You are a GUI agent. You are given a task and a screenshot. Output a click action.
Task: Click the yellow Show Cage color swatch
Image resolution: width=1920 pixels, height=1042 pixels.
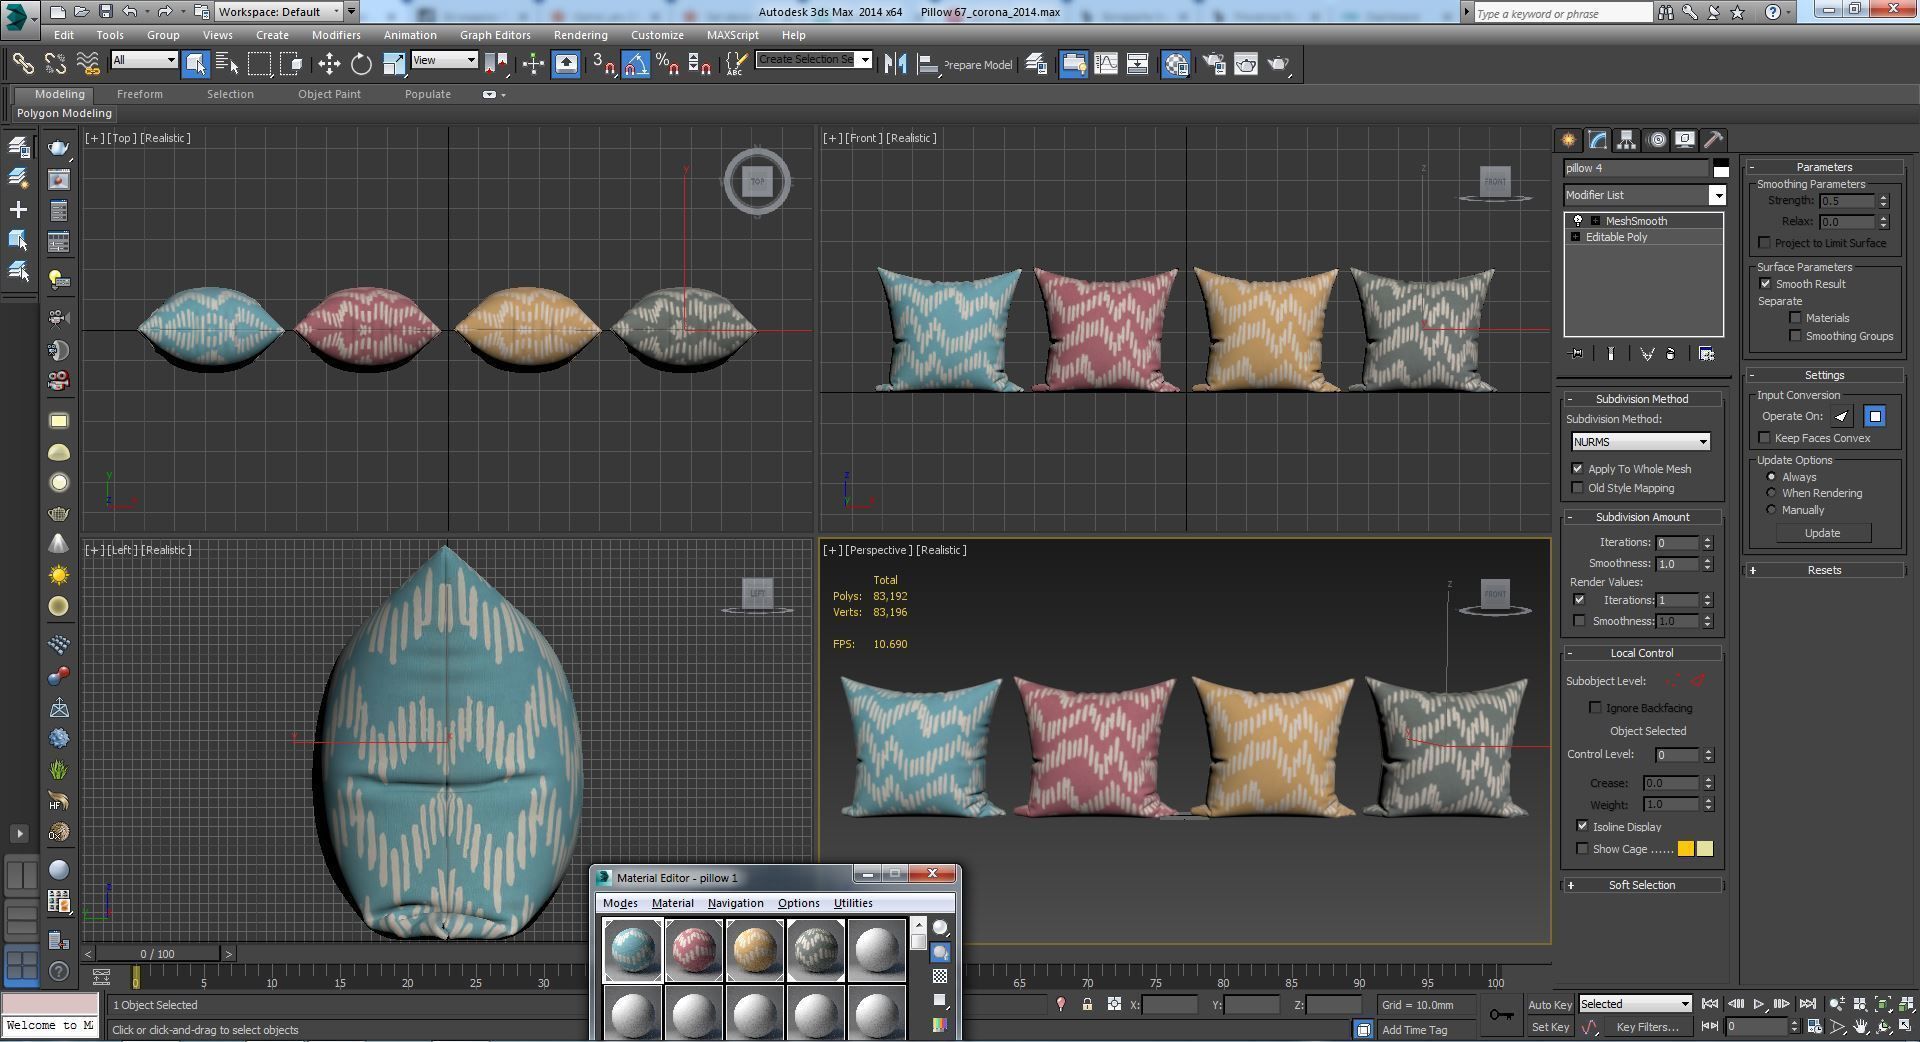pyautogui.click(x=1686, y=849)
